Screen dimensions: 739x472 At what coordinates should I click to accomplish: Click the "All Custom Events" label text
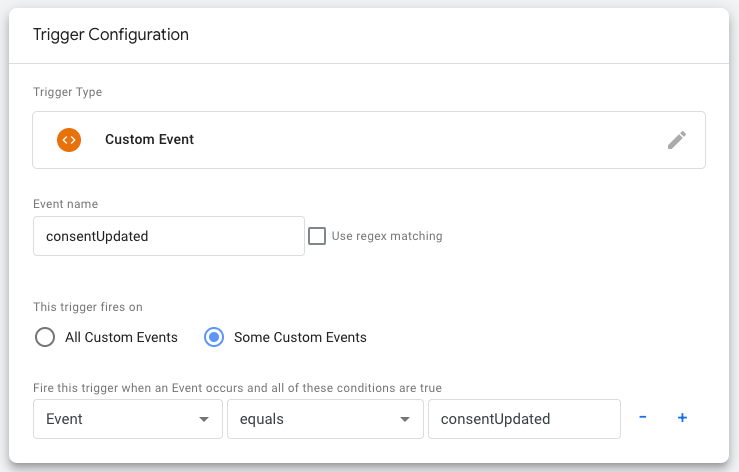pos(121,337)
